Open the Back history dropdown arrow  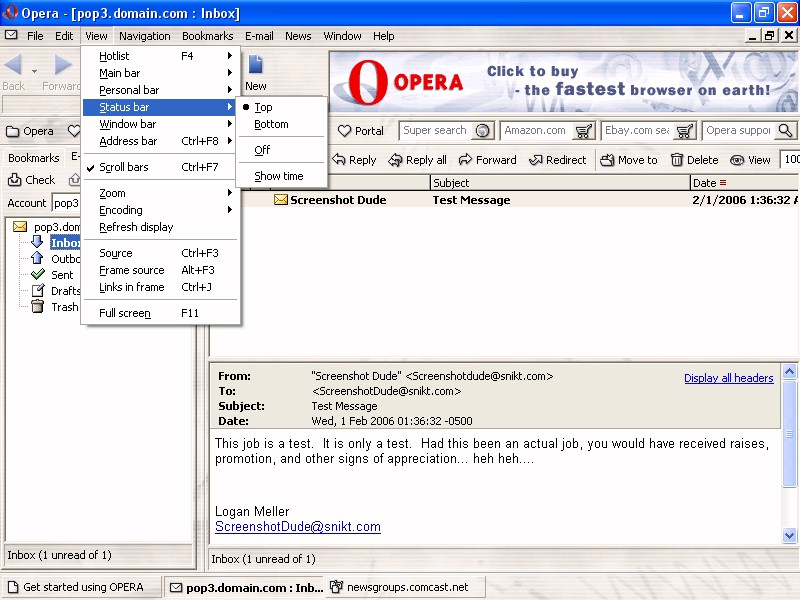click(34, 71)
